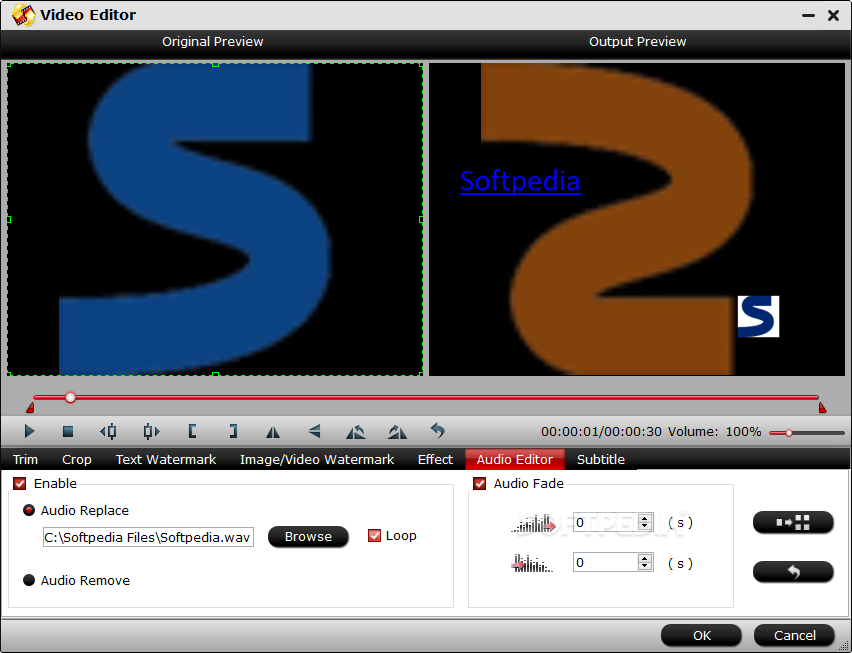This screenshot has width=852, height=653.
Task: Click the timeline playhead knob
Action: click(x=70, y=398)
